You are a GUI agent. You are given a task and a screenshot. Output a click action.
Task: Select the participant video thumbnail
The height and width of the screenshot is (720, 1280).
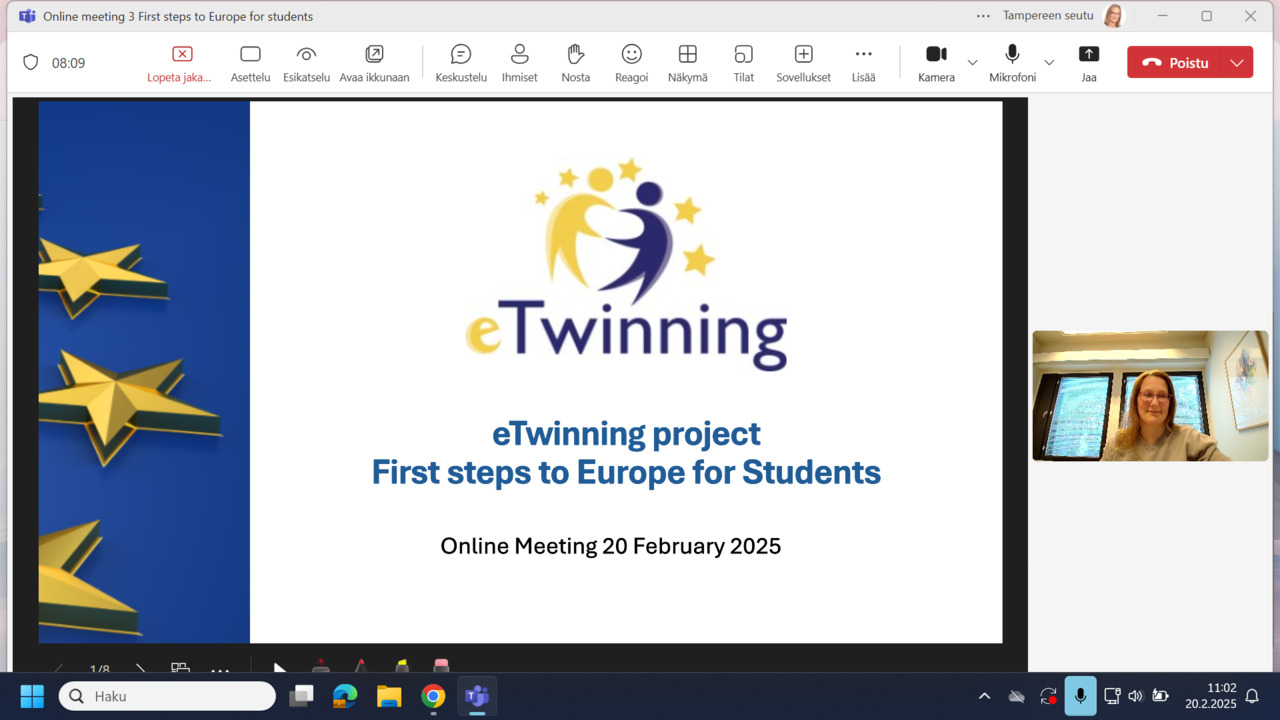click(1150, 396)
